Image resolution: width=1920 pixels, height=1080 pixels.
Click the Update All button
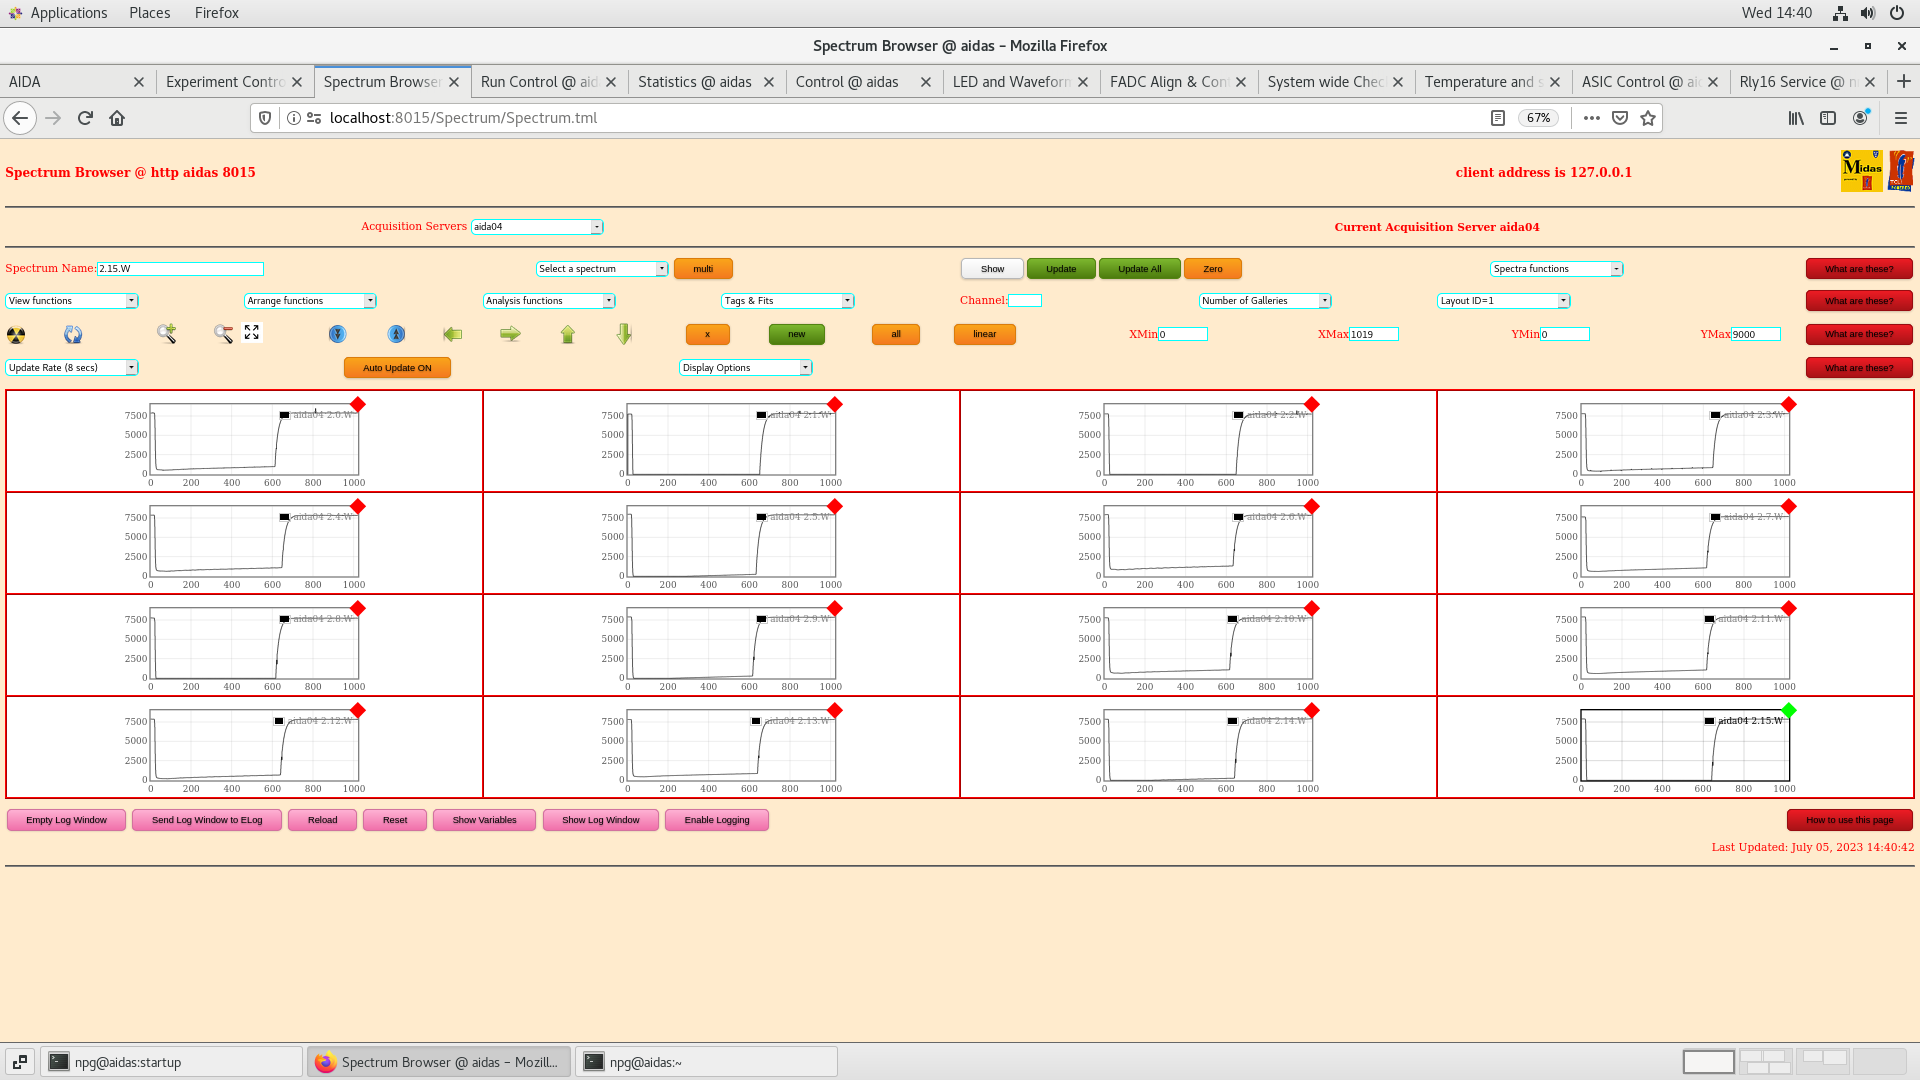point(1137,268)
